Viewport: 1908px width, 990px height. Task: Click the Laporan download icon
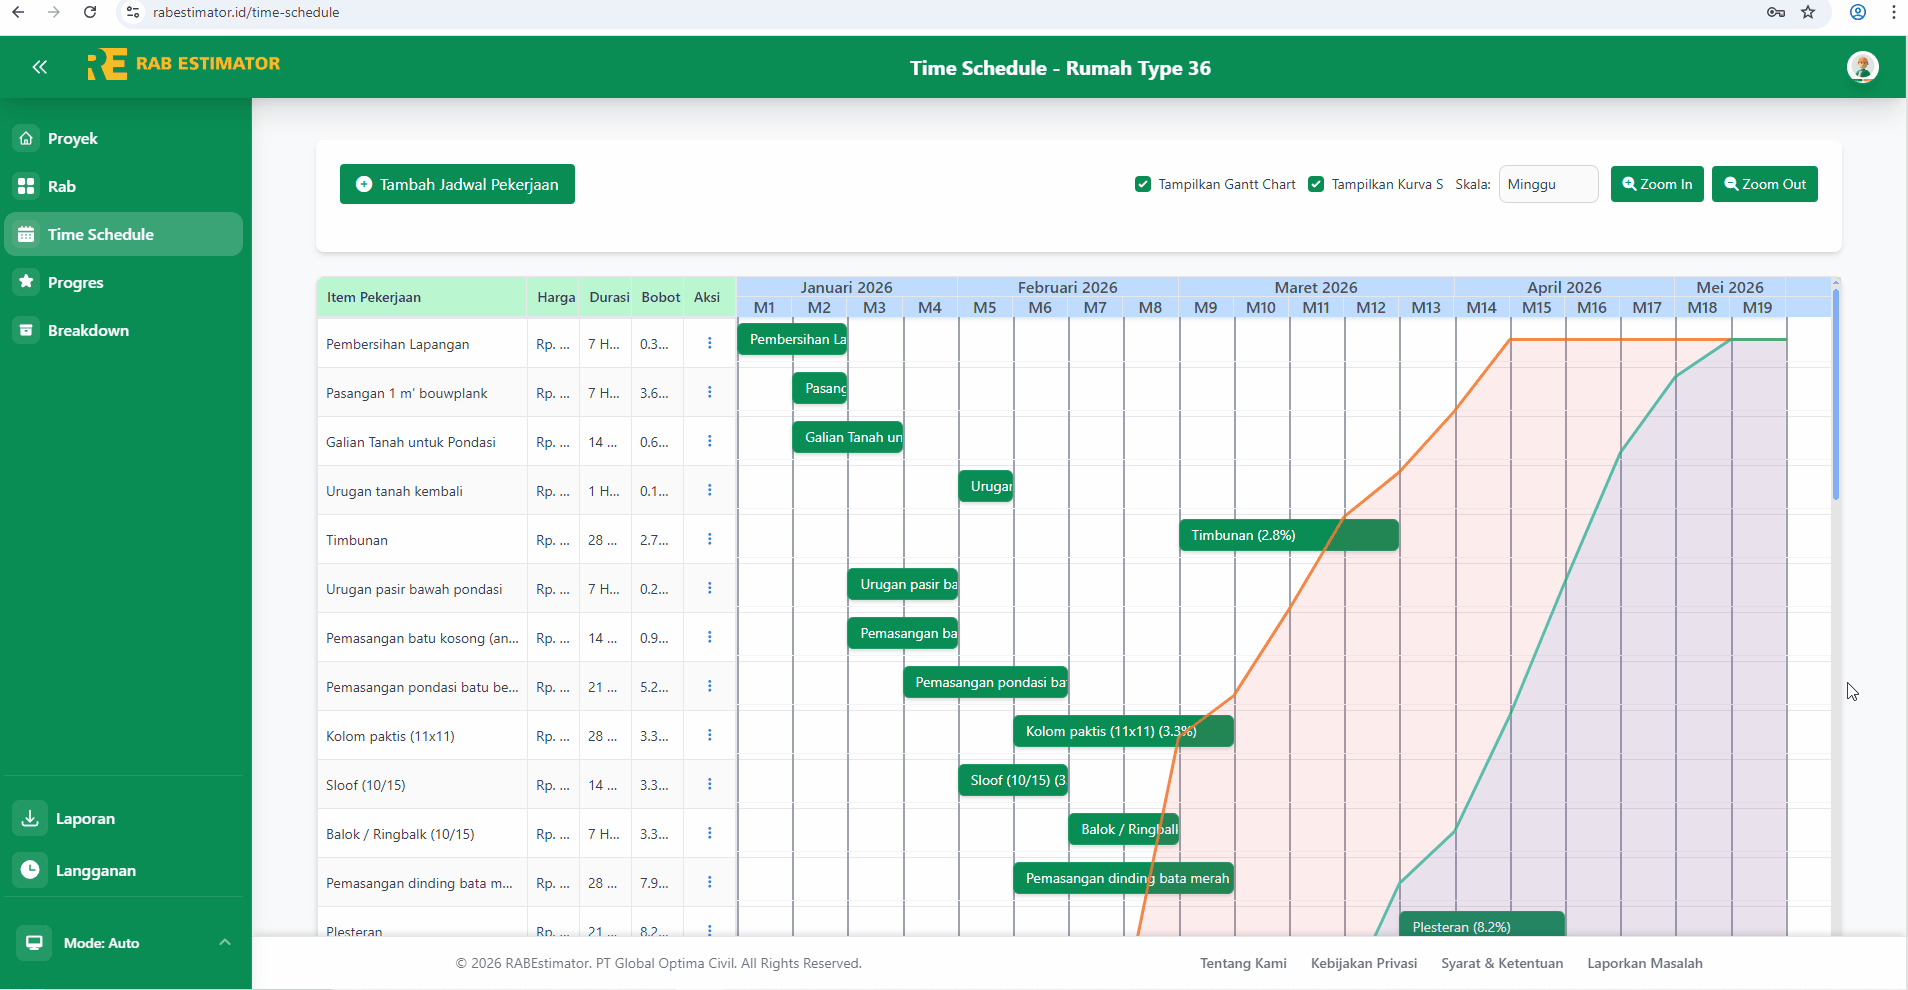30,818
